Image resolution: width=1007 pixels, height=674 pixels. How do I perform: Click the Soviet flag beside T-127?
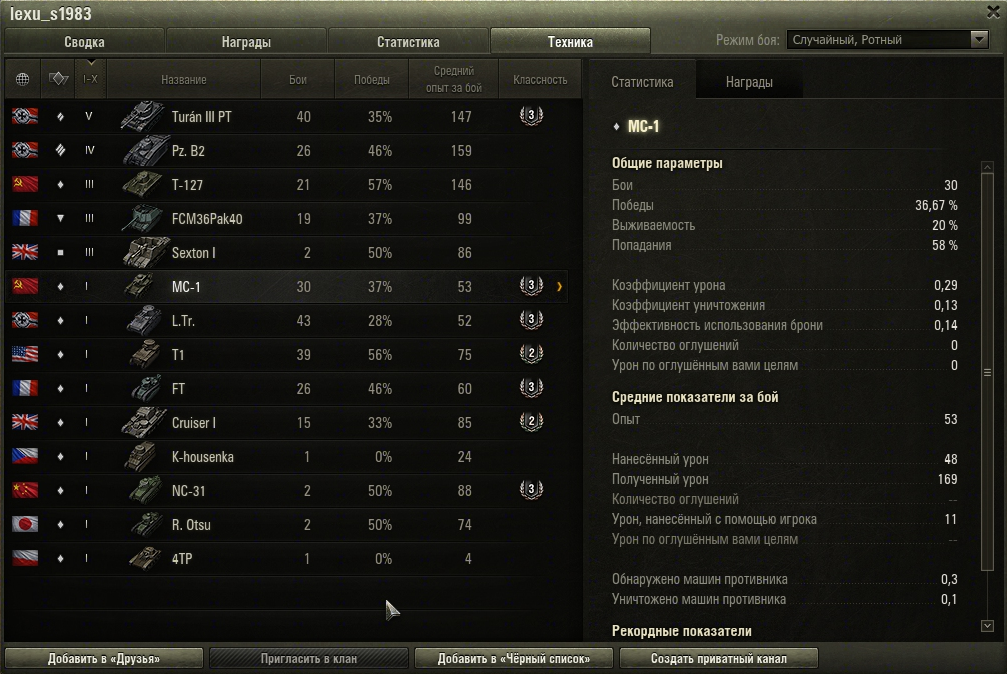25,184
